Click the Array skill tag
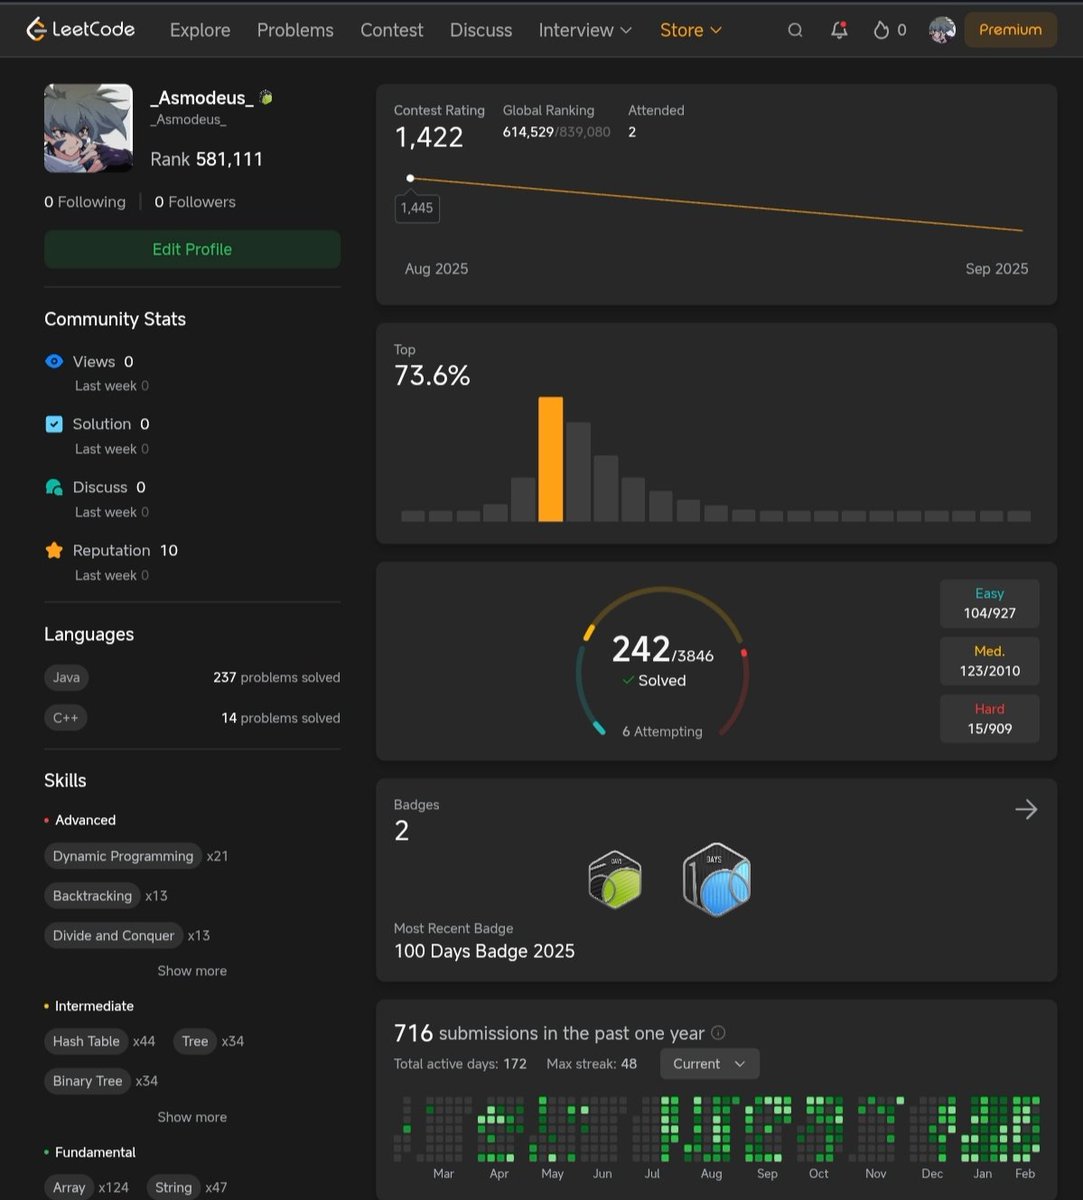Screen dimensions: 1083x1200 pos(69,1187)
